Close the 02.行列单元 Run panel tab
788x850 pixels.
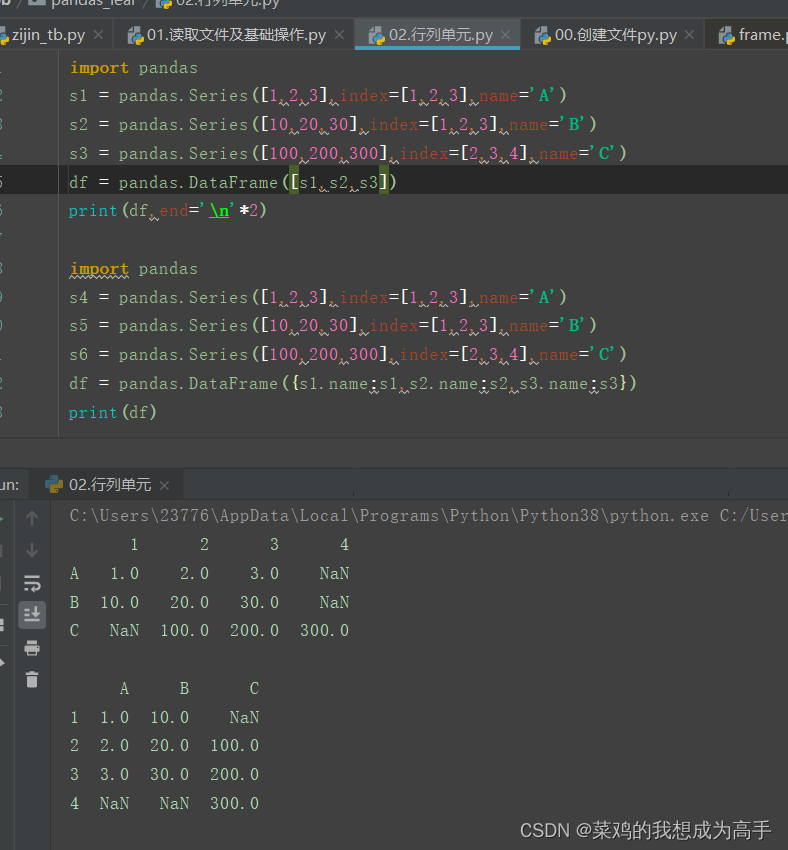[165, 485]
